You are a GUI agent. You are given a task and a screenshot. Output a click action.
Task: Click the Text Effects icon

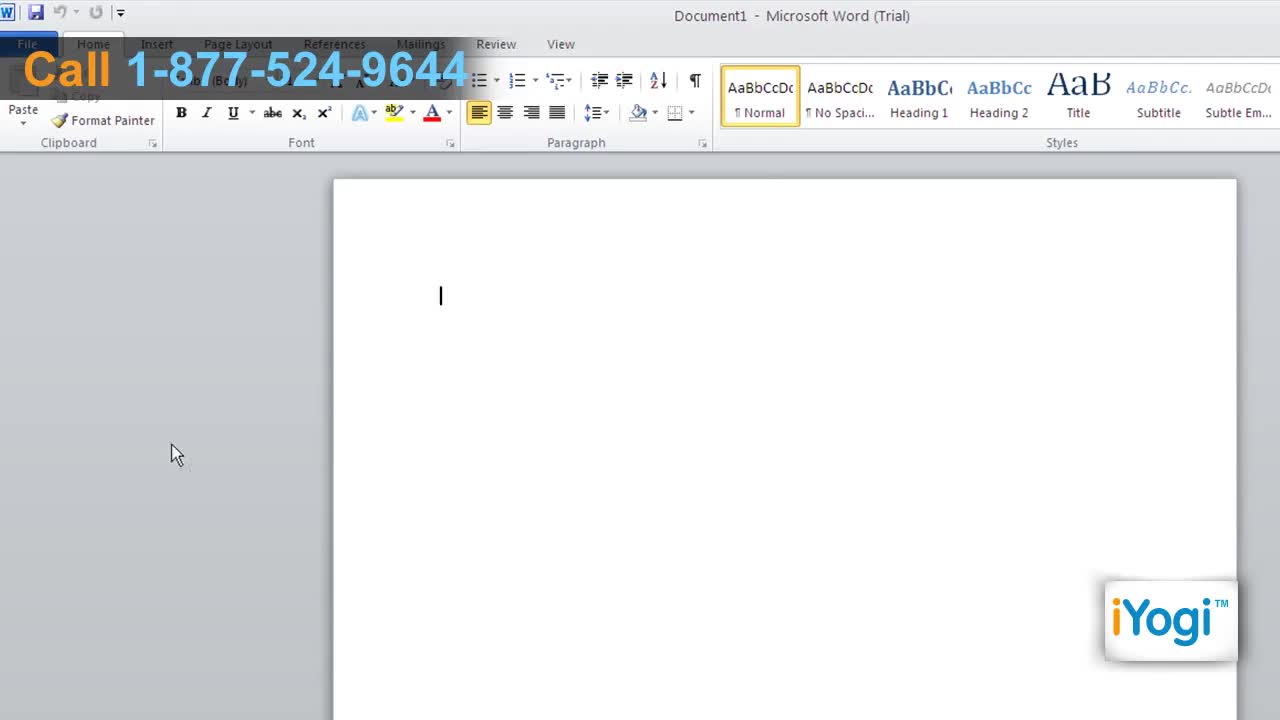[360, 113]
